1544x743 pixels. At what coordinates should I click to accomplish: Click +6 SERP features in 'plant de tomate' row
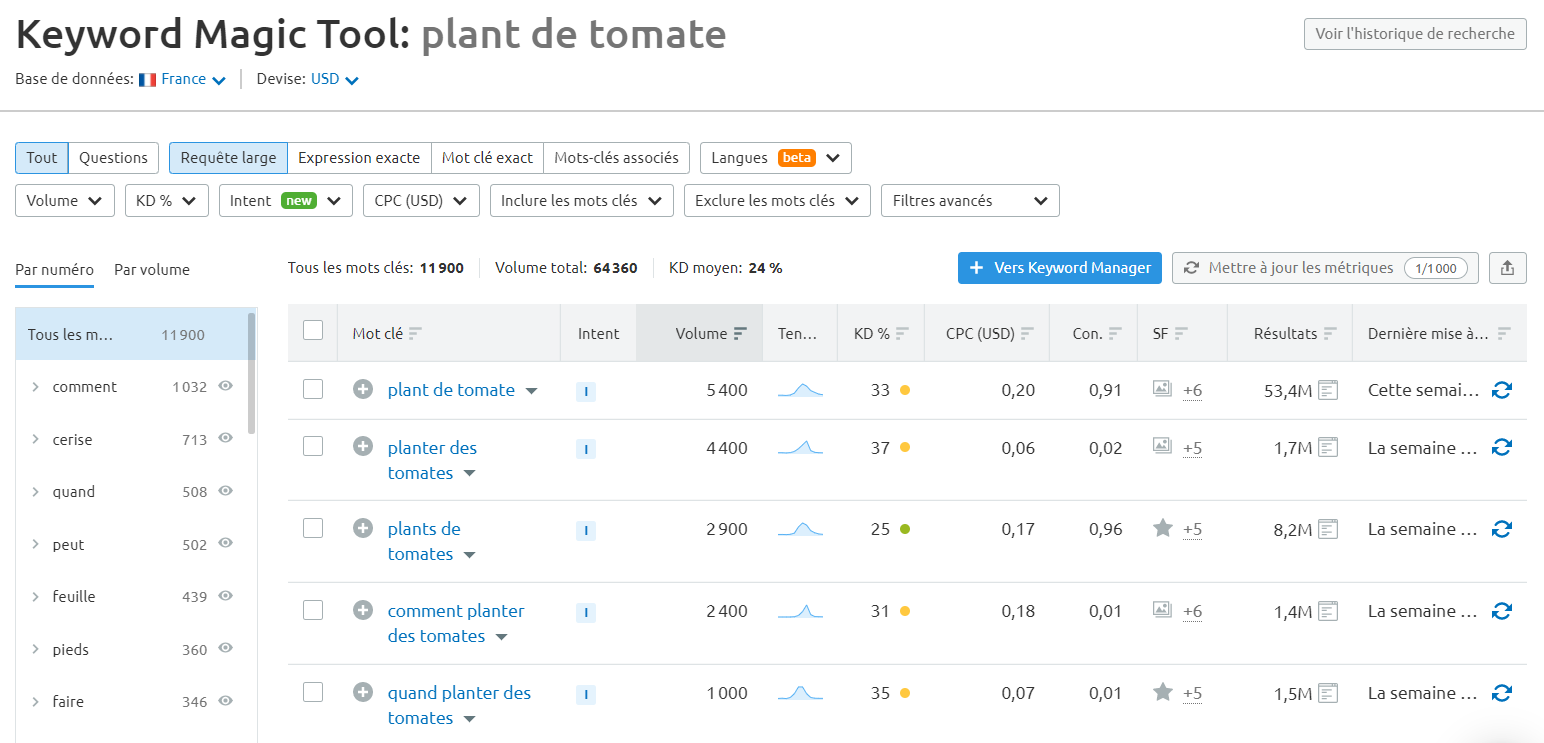[1192, 390]
